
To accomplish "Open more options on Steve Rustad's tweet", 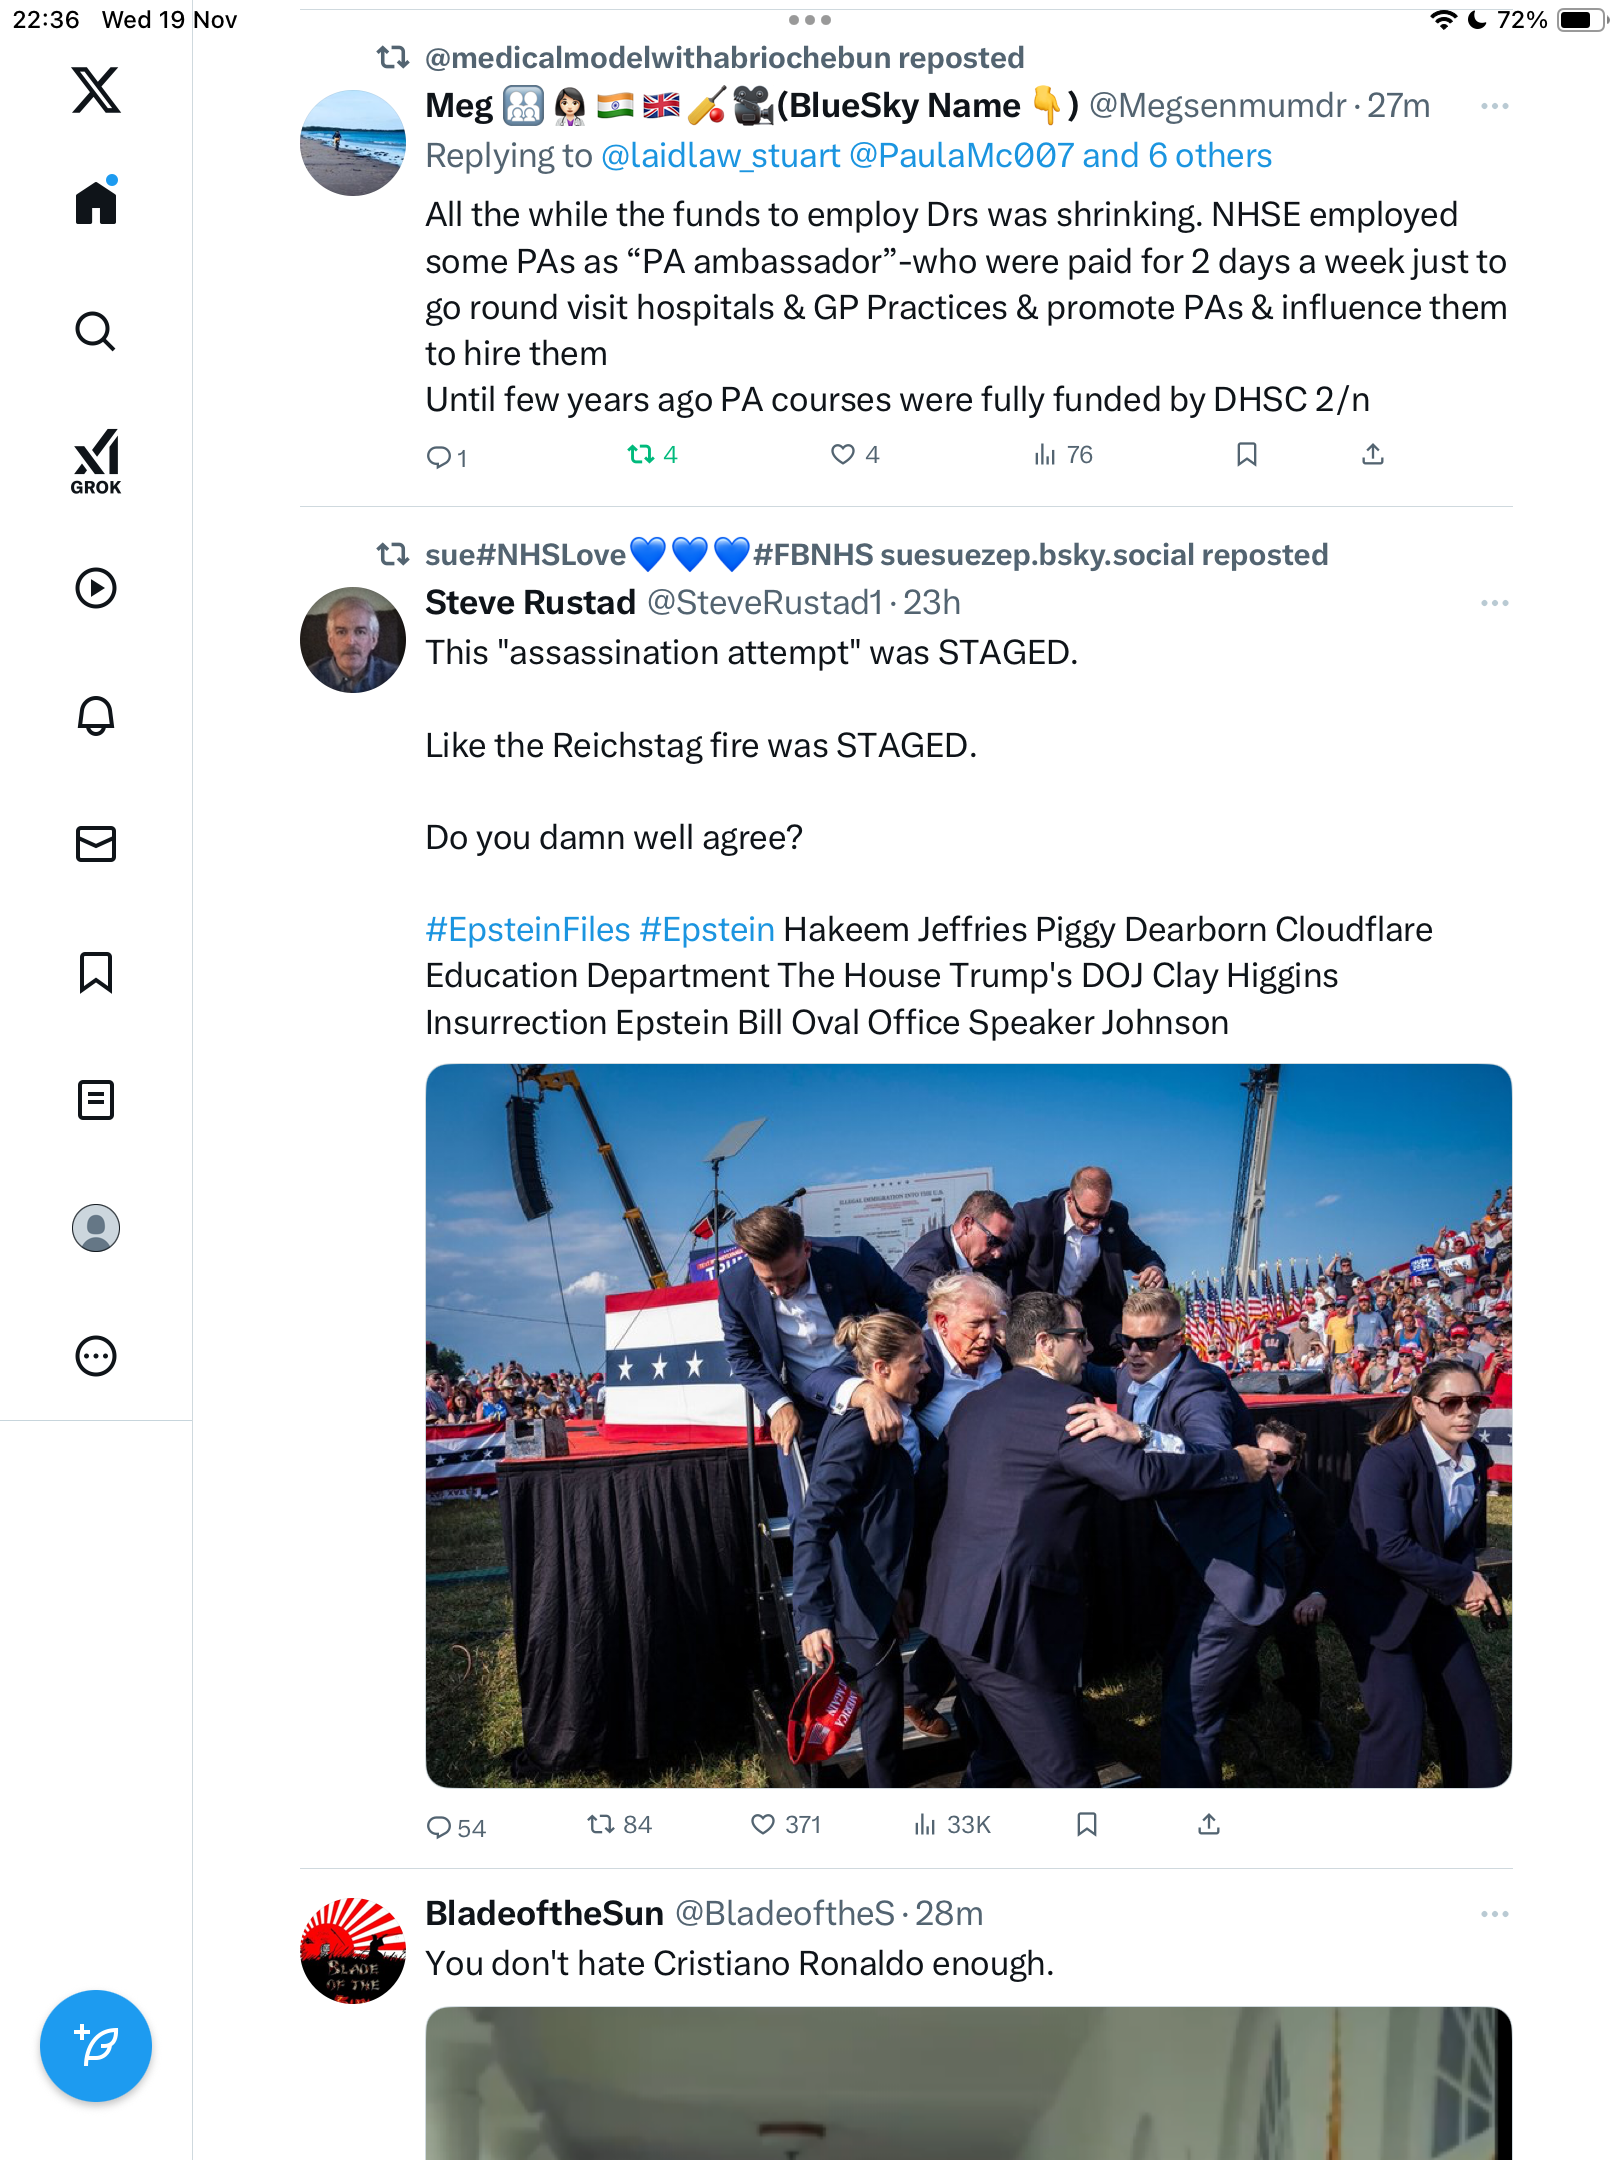I will click(1494, 603).
